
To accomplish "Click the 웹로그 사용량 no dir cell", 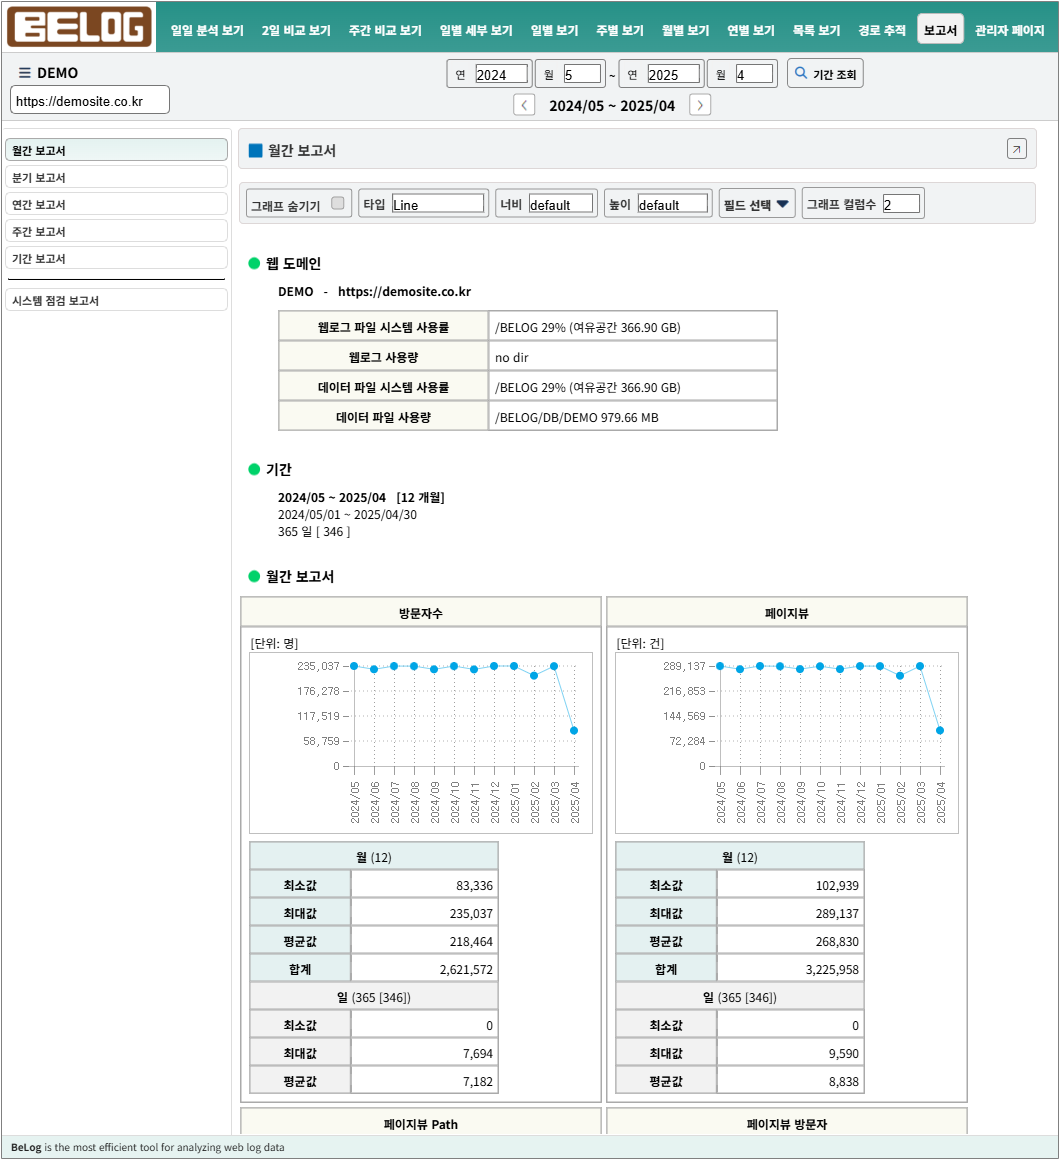I will pos(632,357).
